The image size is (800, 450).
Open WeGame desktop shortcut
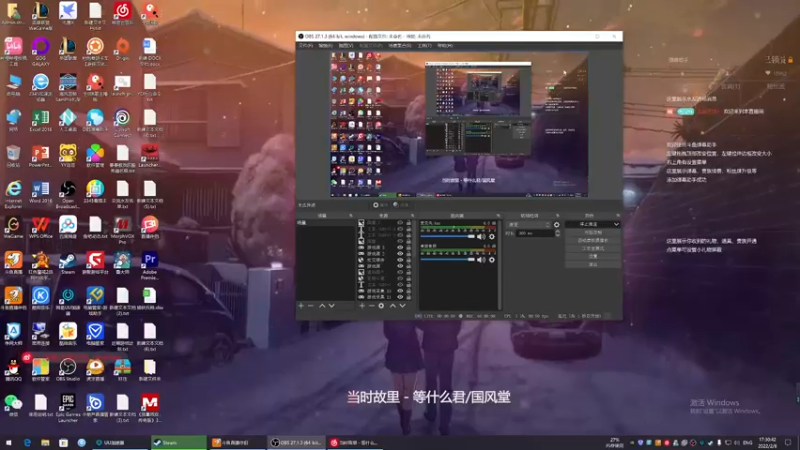tap(13, 227)
